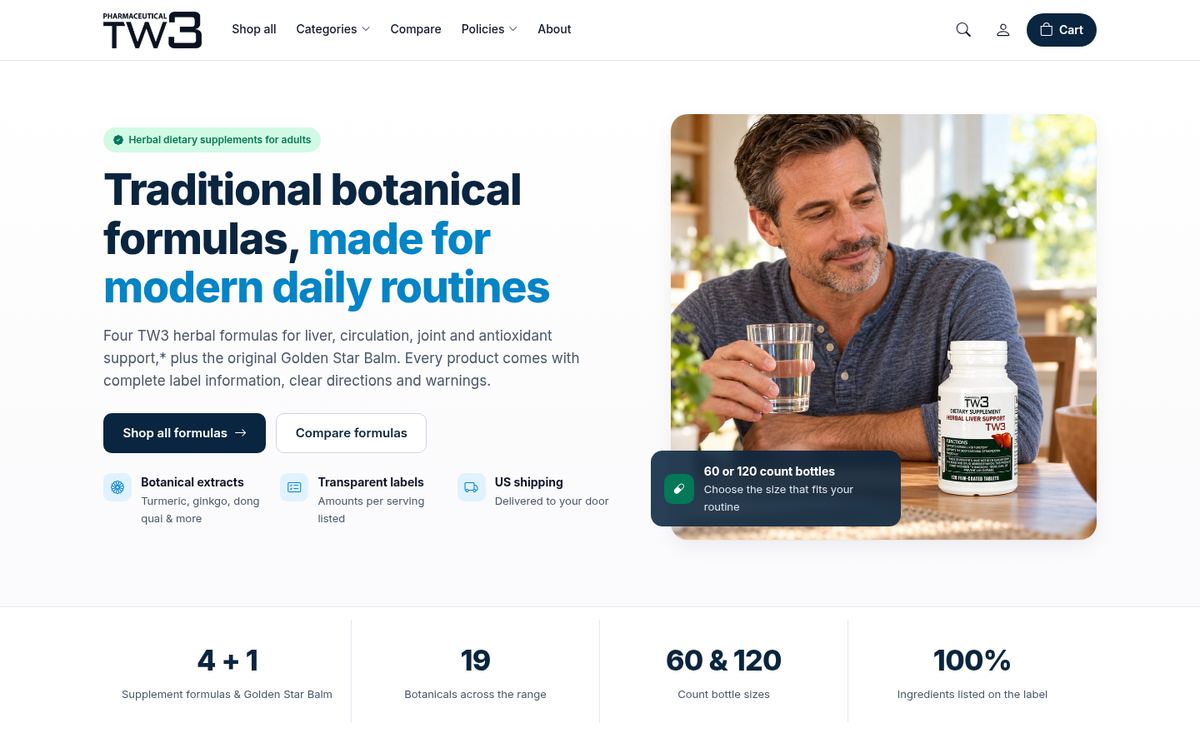Click the Shop all formulas button
The height and width of the screenshot is (733, 1200).
point(184,433)
